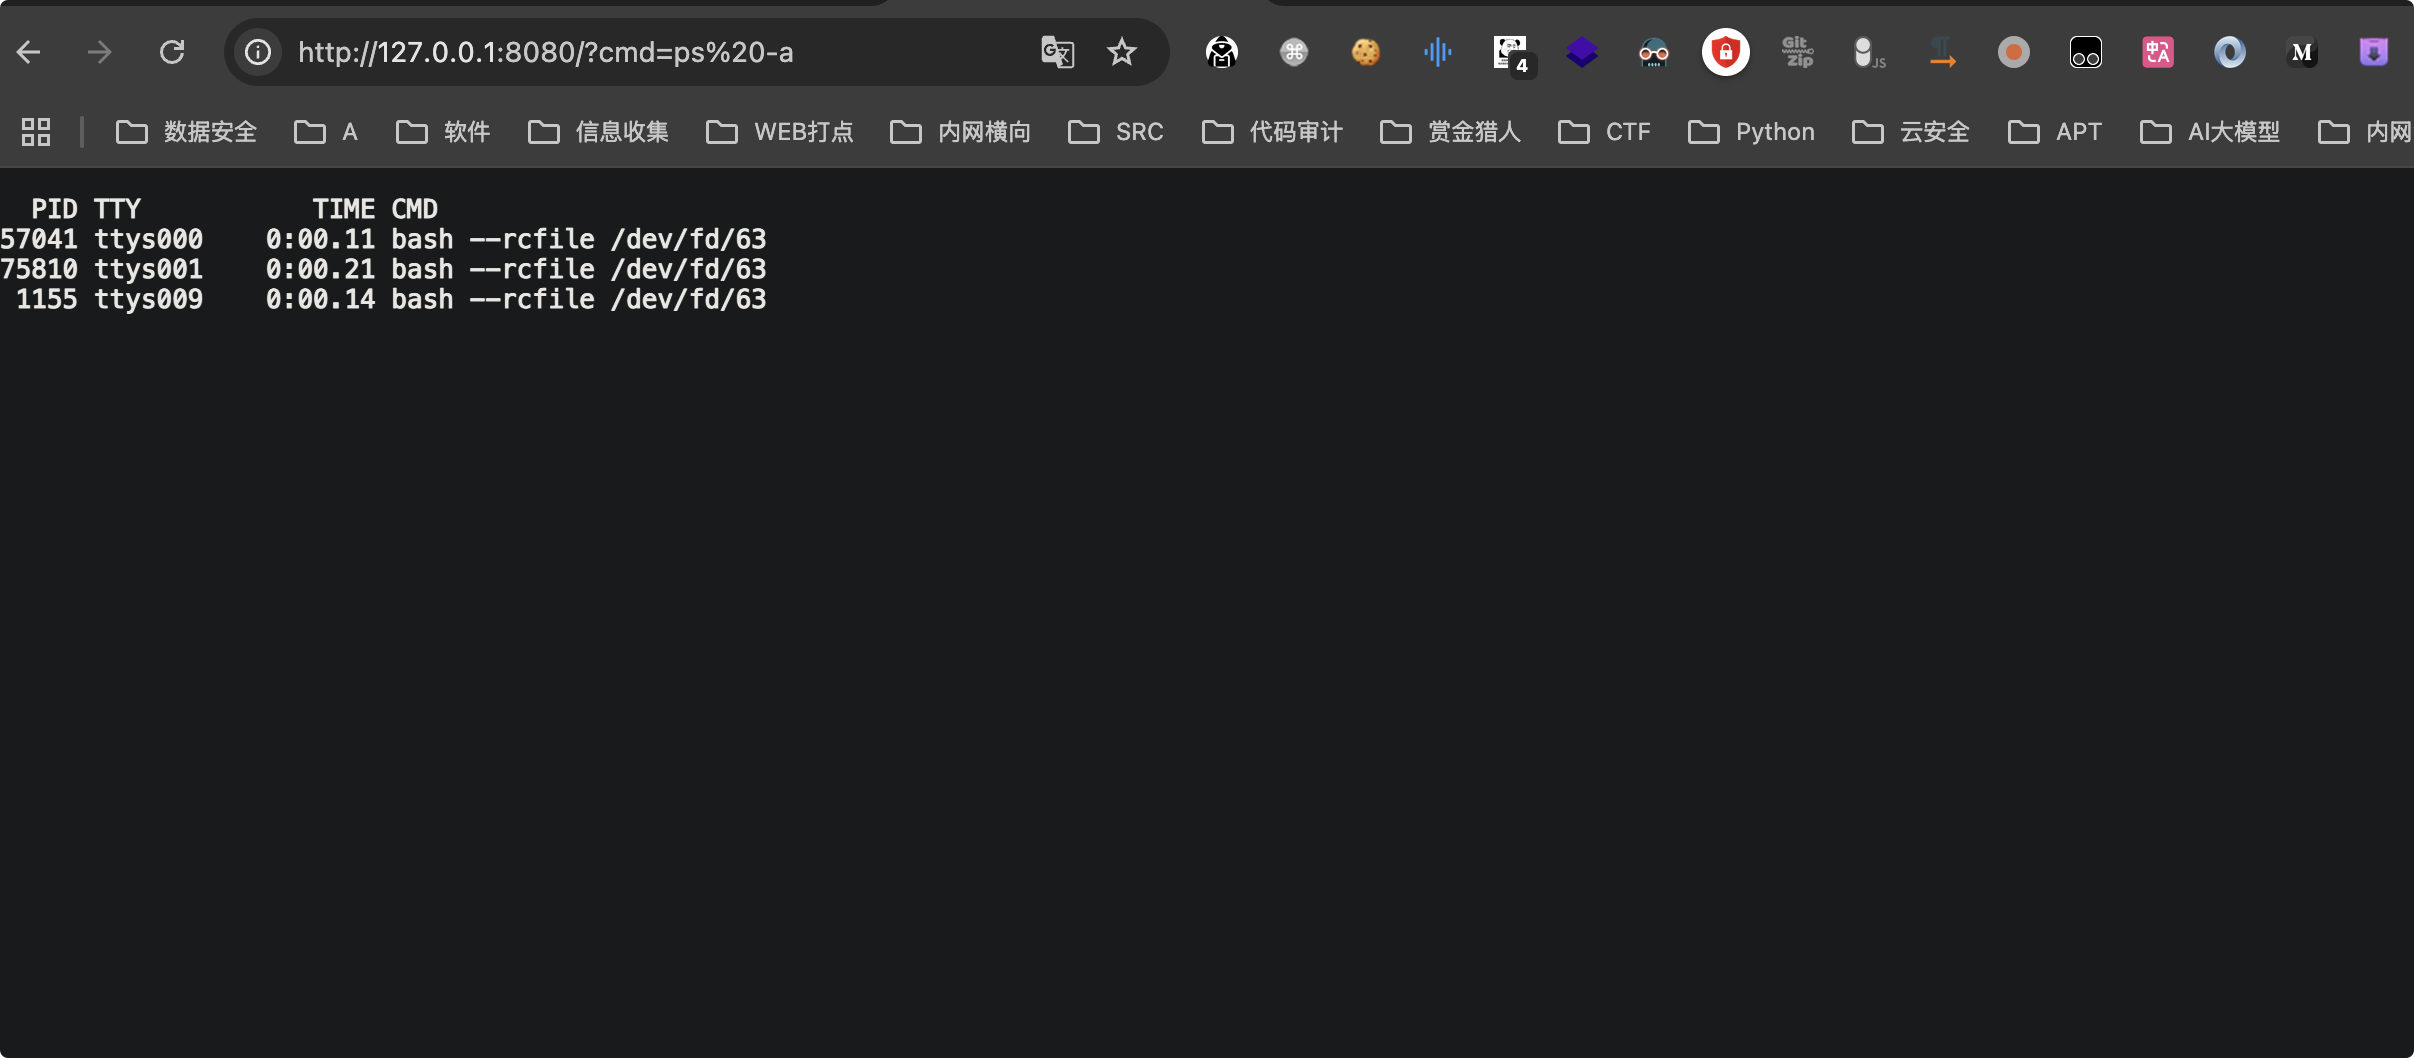Open the 代码审计 bookmark folder
Viewport: 2414px width, 1058px height.
[1272, 132]
